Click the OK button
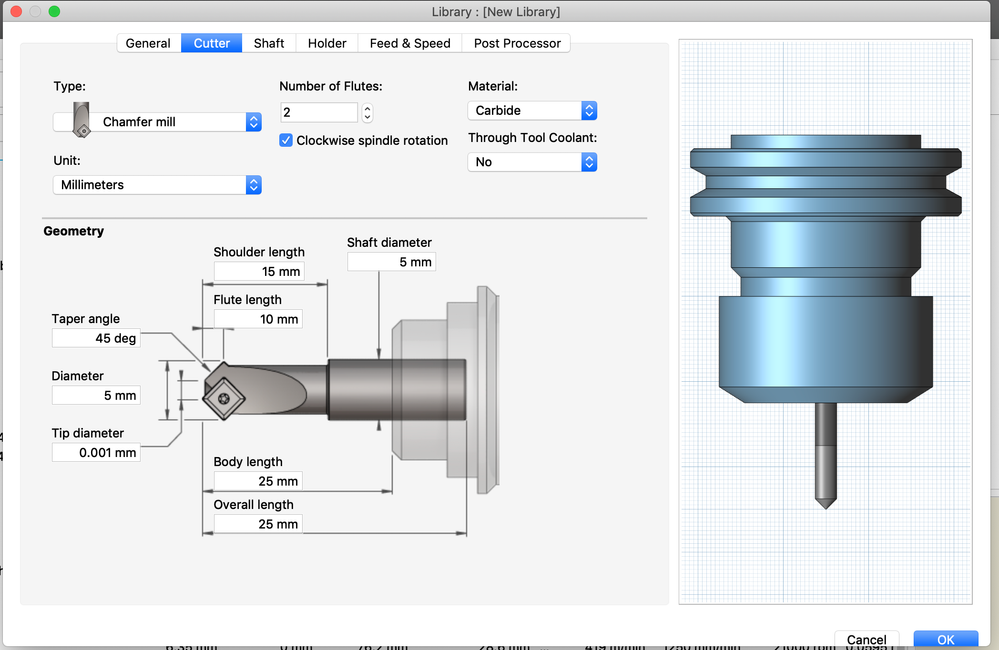The height and width of the screenshot is (650, 999). [x=945, y=639]
